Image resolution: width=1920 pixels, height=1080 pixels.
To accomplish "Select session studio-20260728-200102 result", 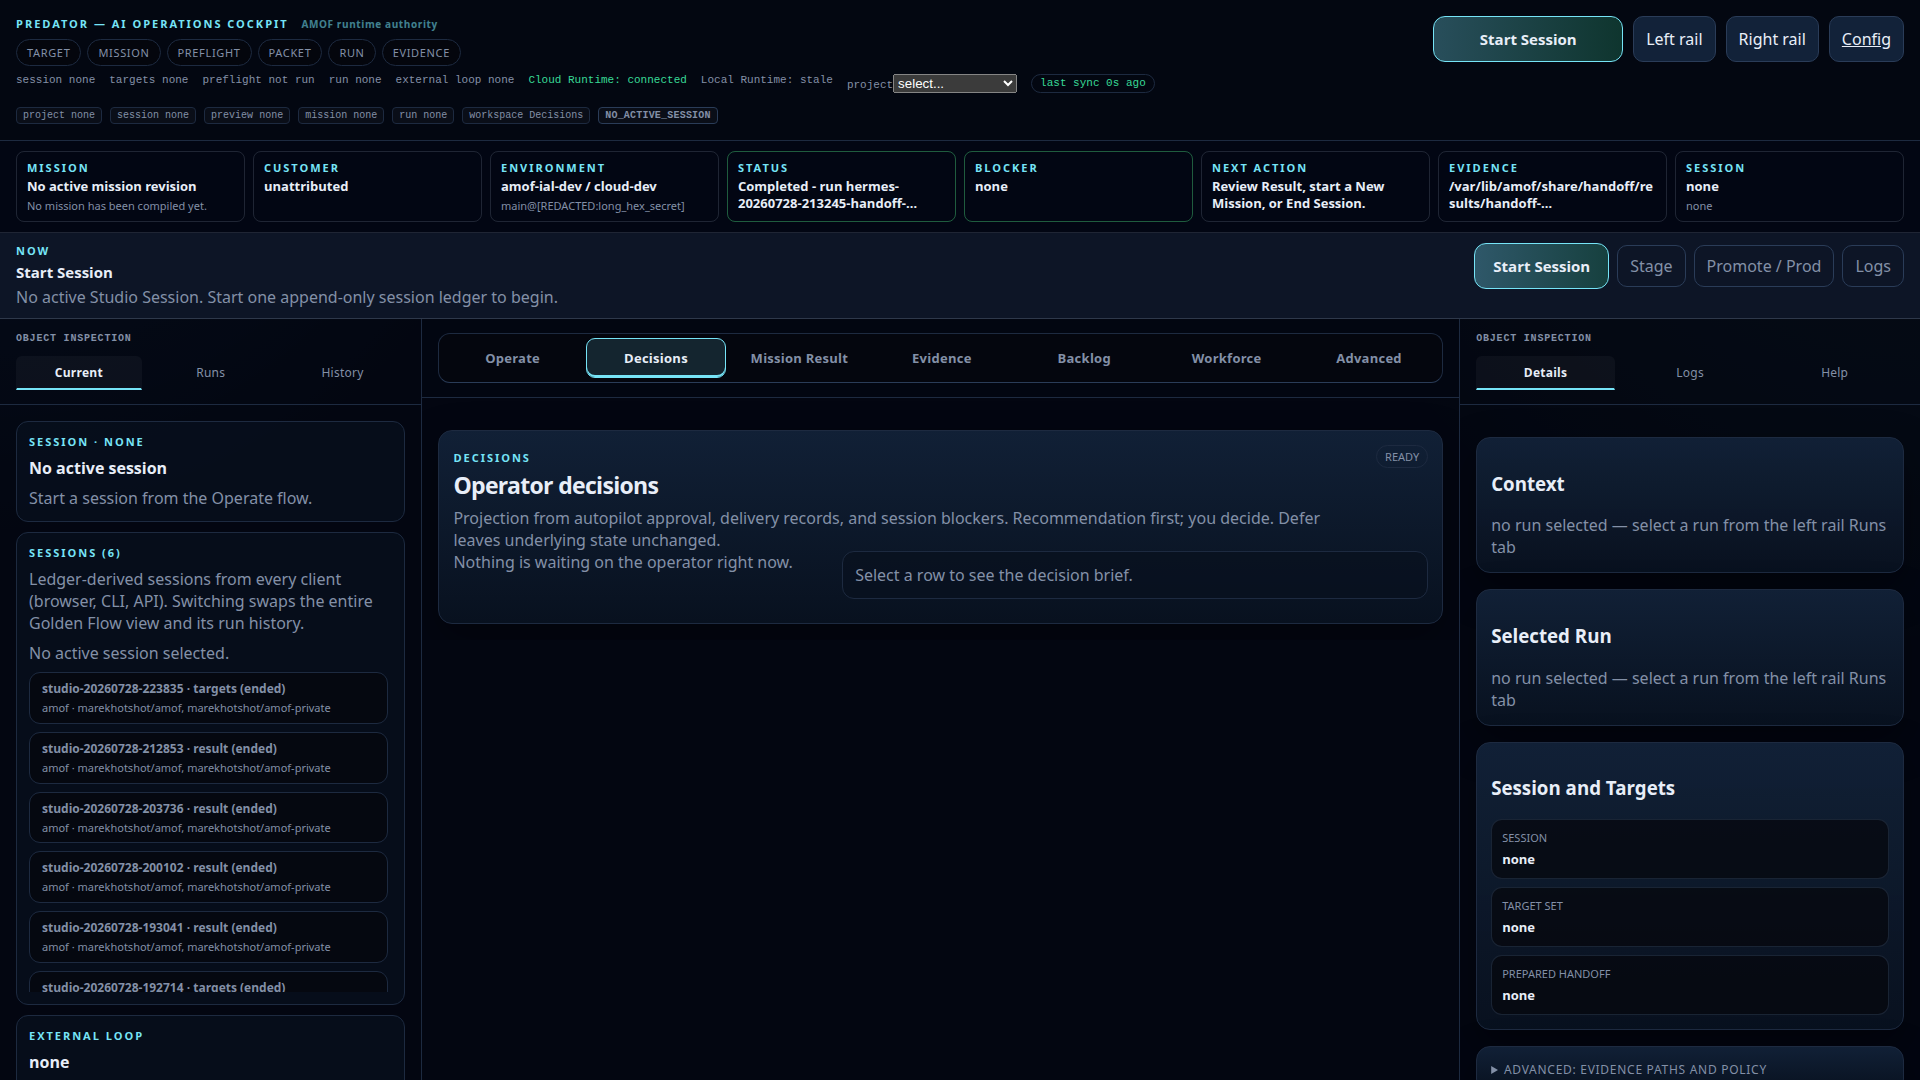I will 208,877.
